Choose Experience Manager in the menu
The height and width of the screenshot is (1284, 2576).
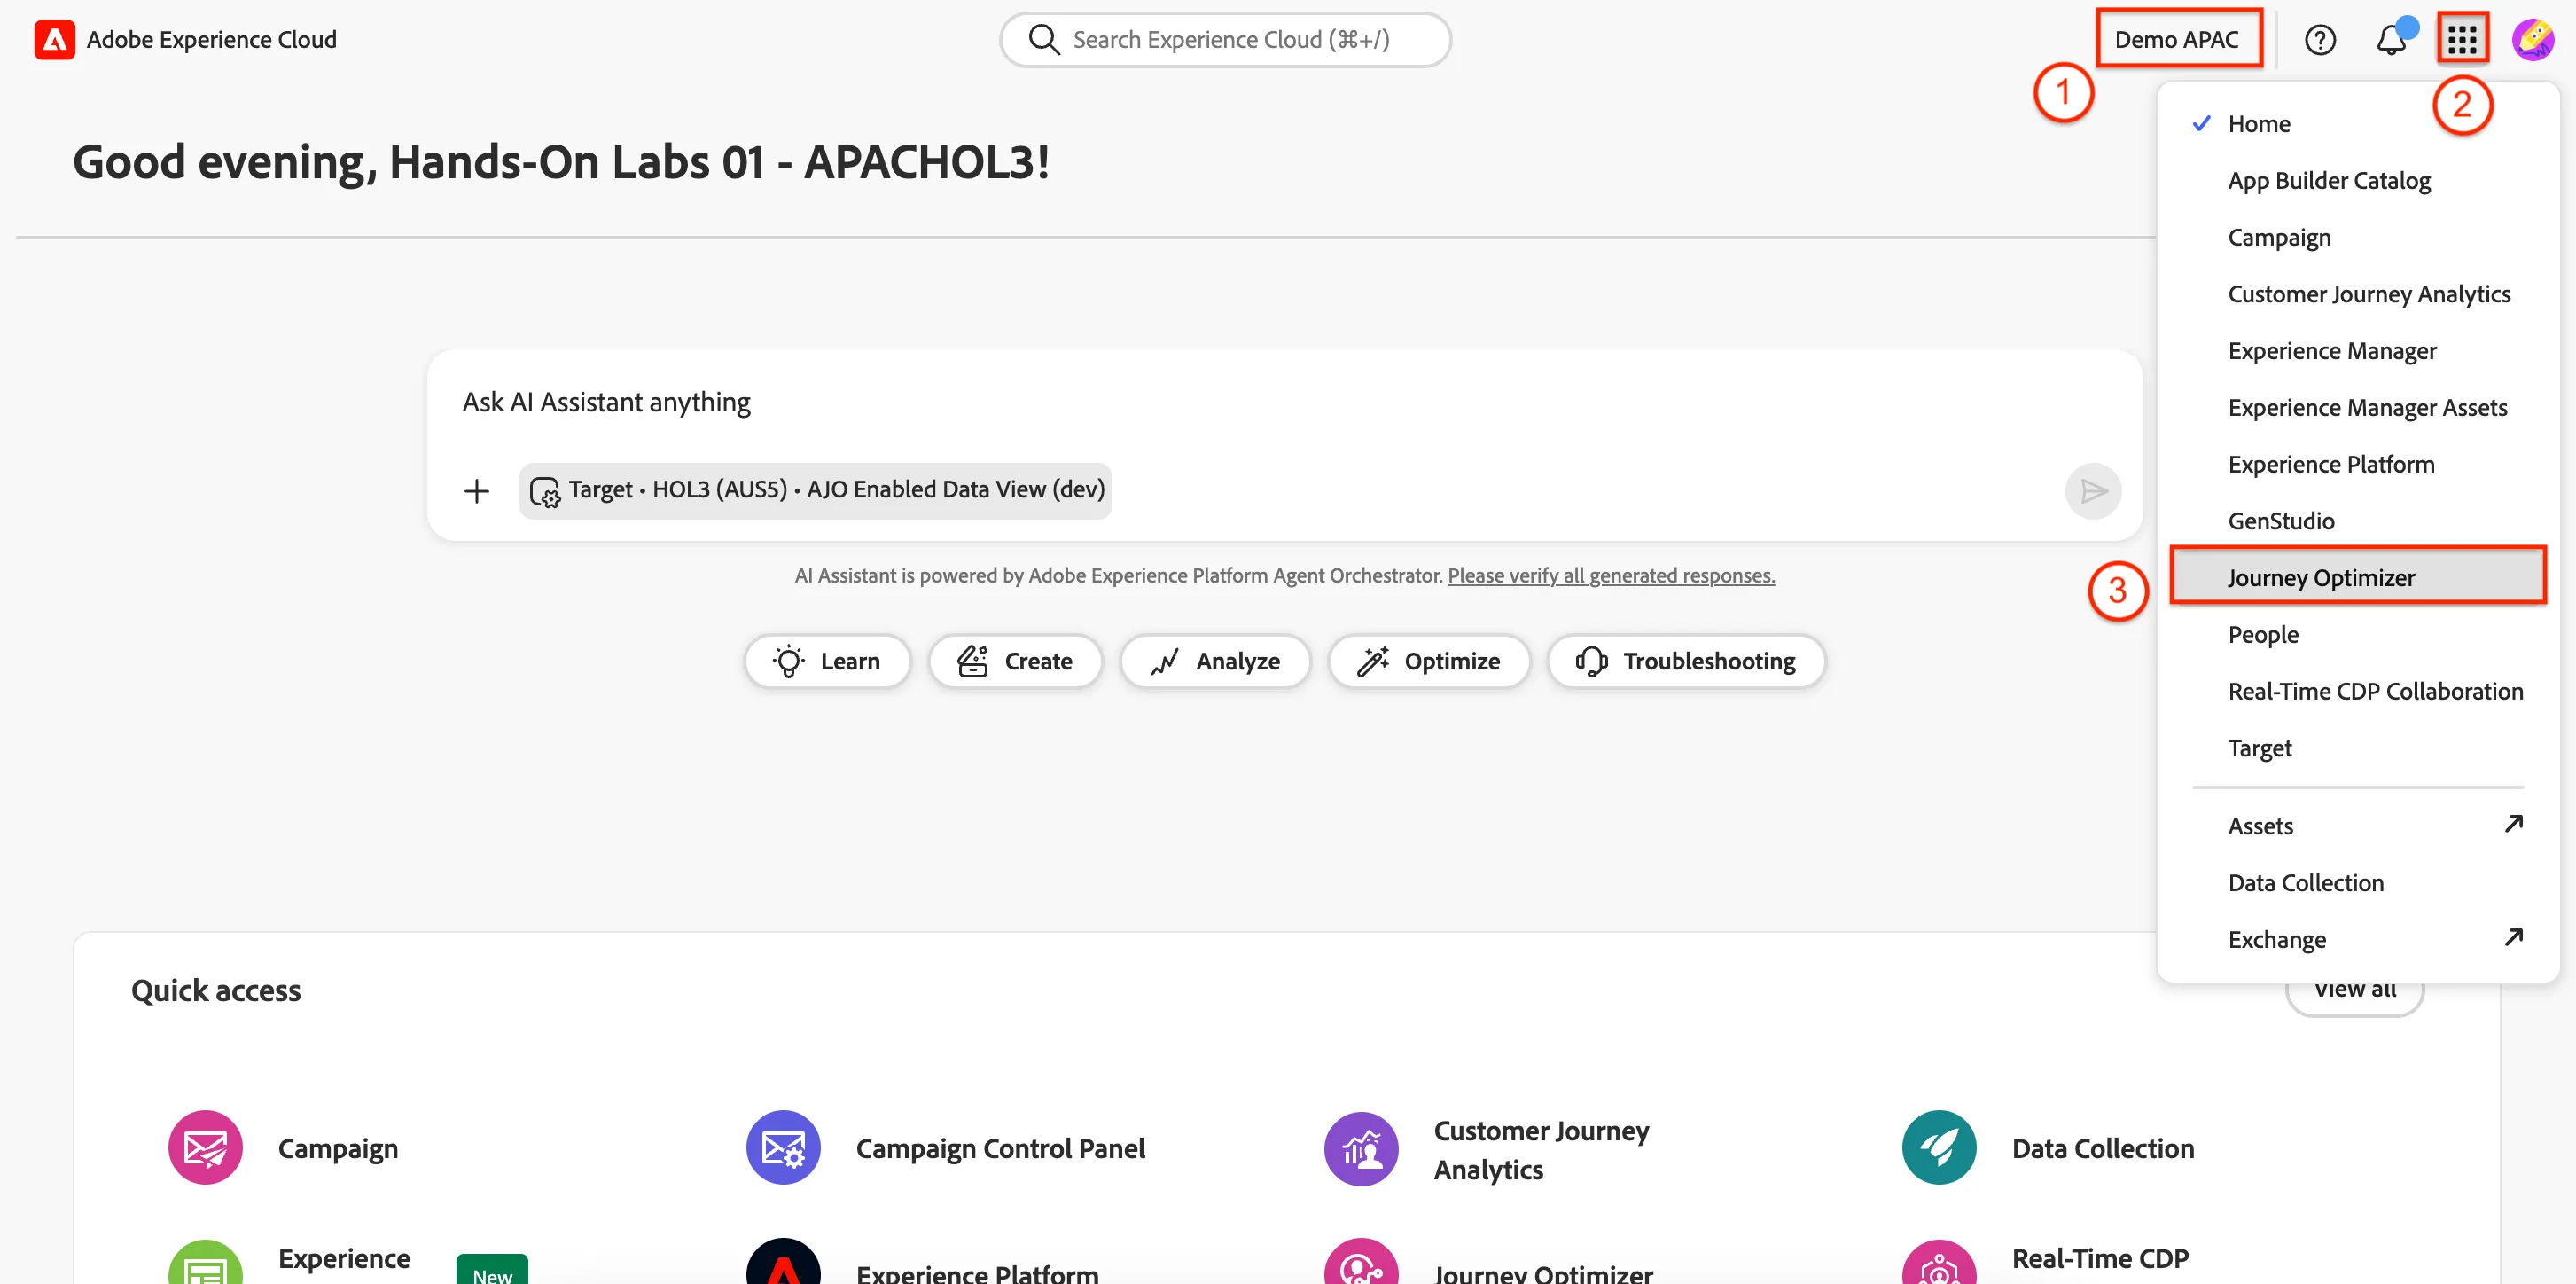pyautogui.click(x=2358, y=351)
